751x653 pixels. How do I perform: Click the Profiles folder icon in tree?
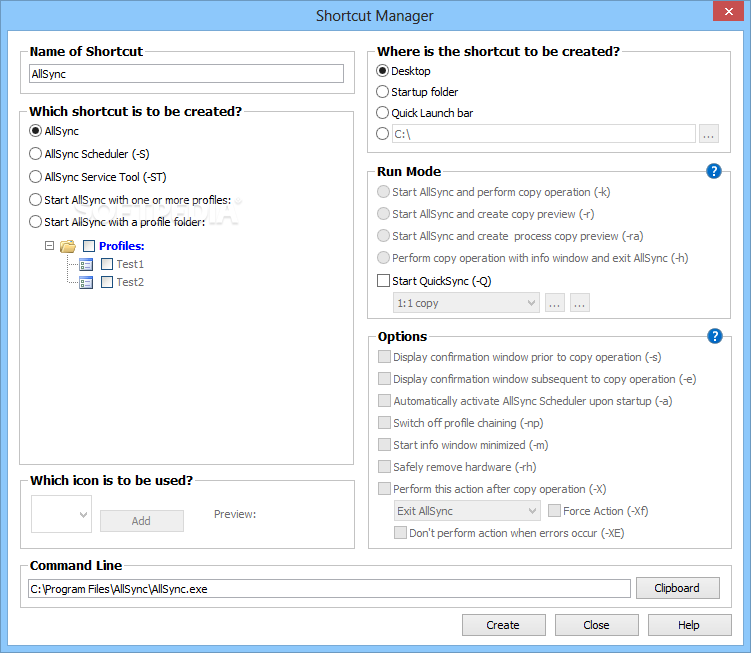(68, 246)
